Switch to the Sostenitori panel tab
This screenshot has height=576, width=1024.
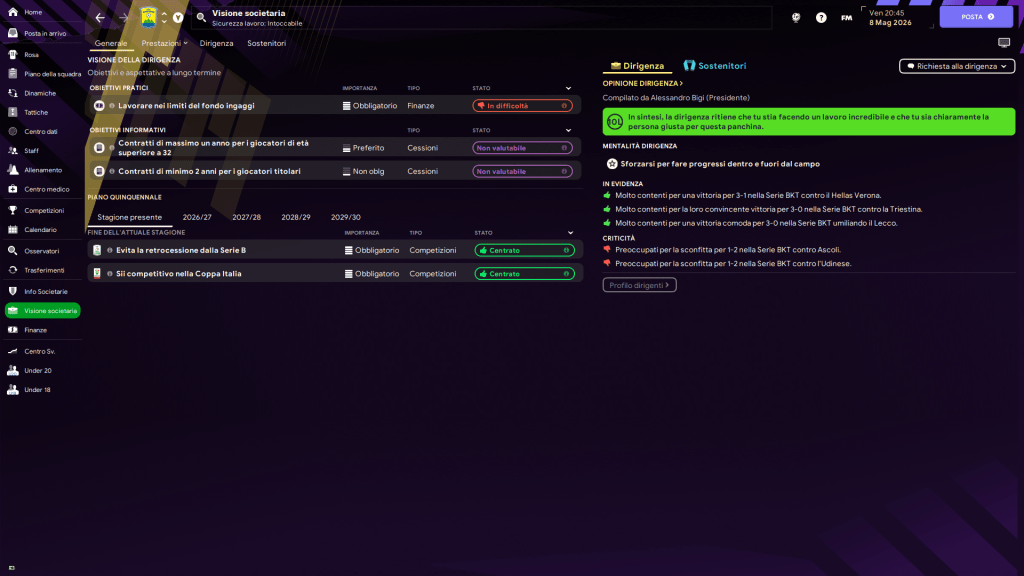point(714,66)
